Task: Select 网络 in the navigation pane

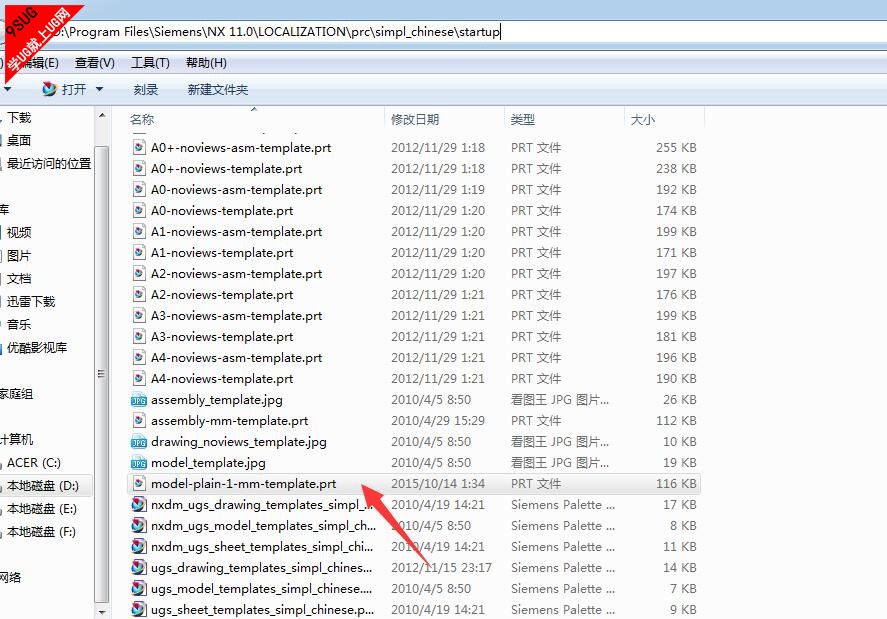Action: click(x=10, y=578)
